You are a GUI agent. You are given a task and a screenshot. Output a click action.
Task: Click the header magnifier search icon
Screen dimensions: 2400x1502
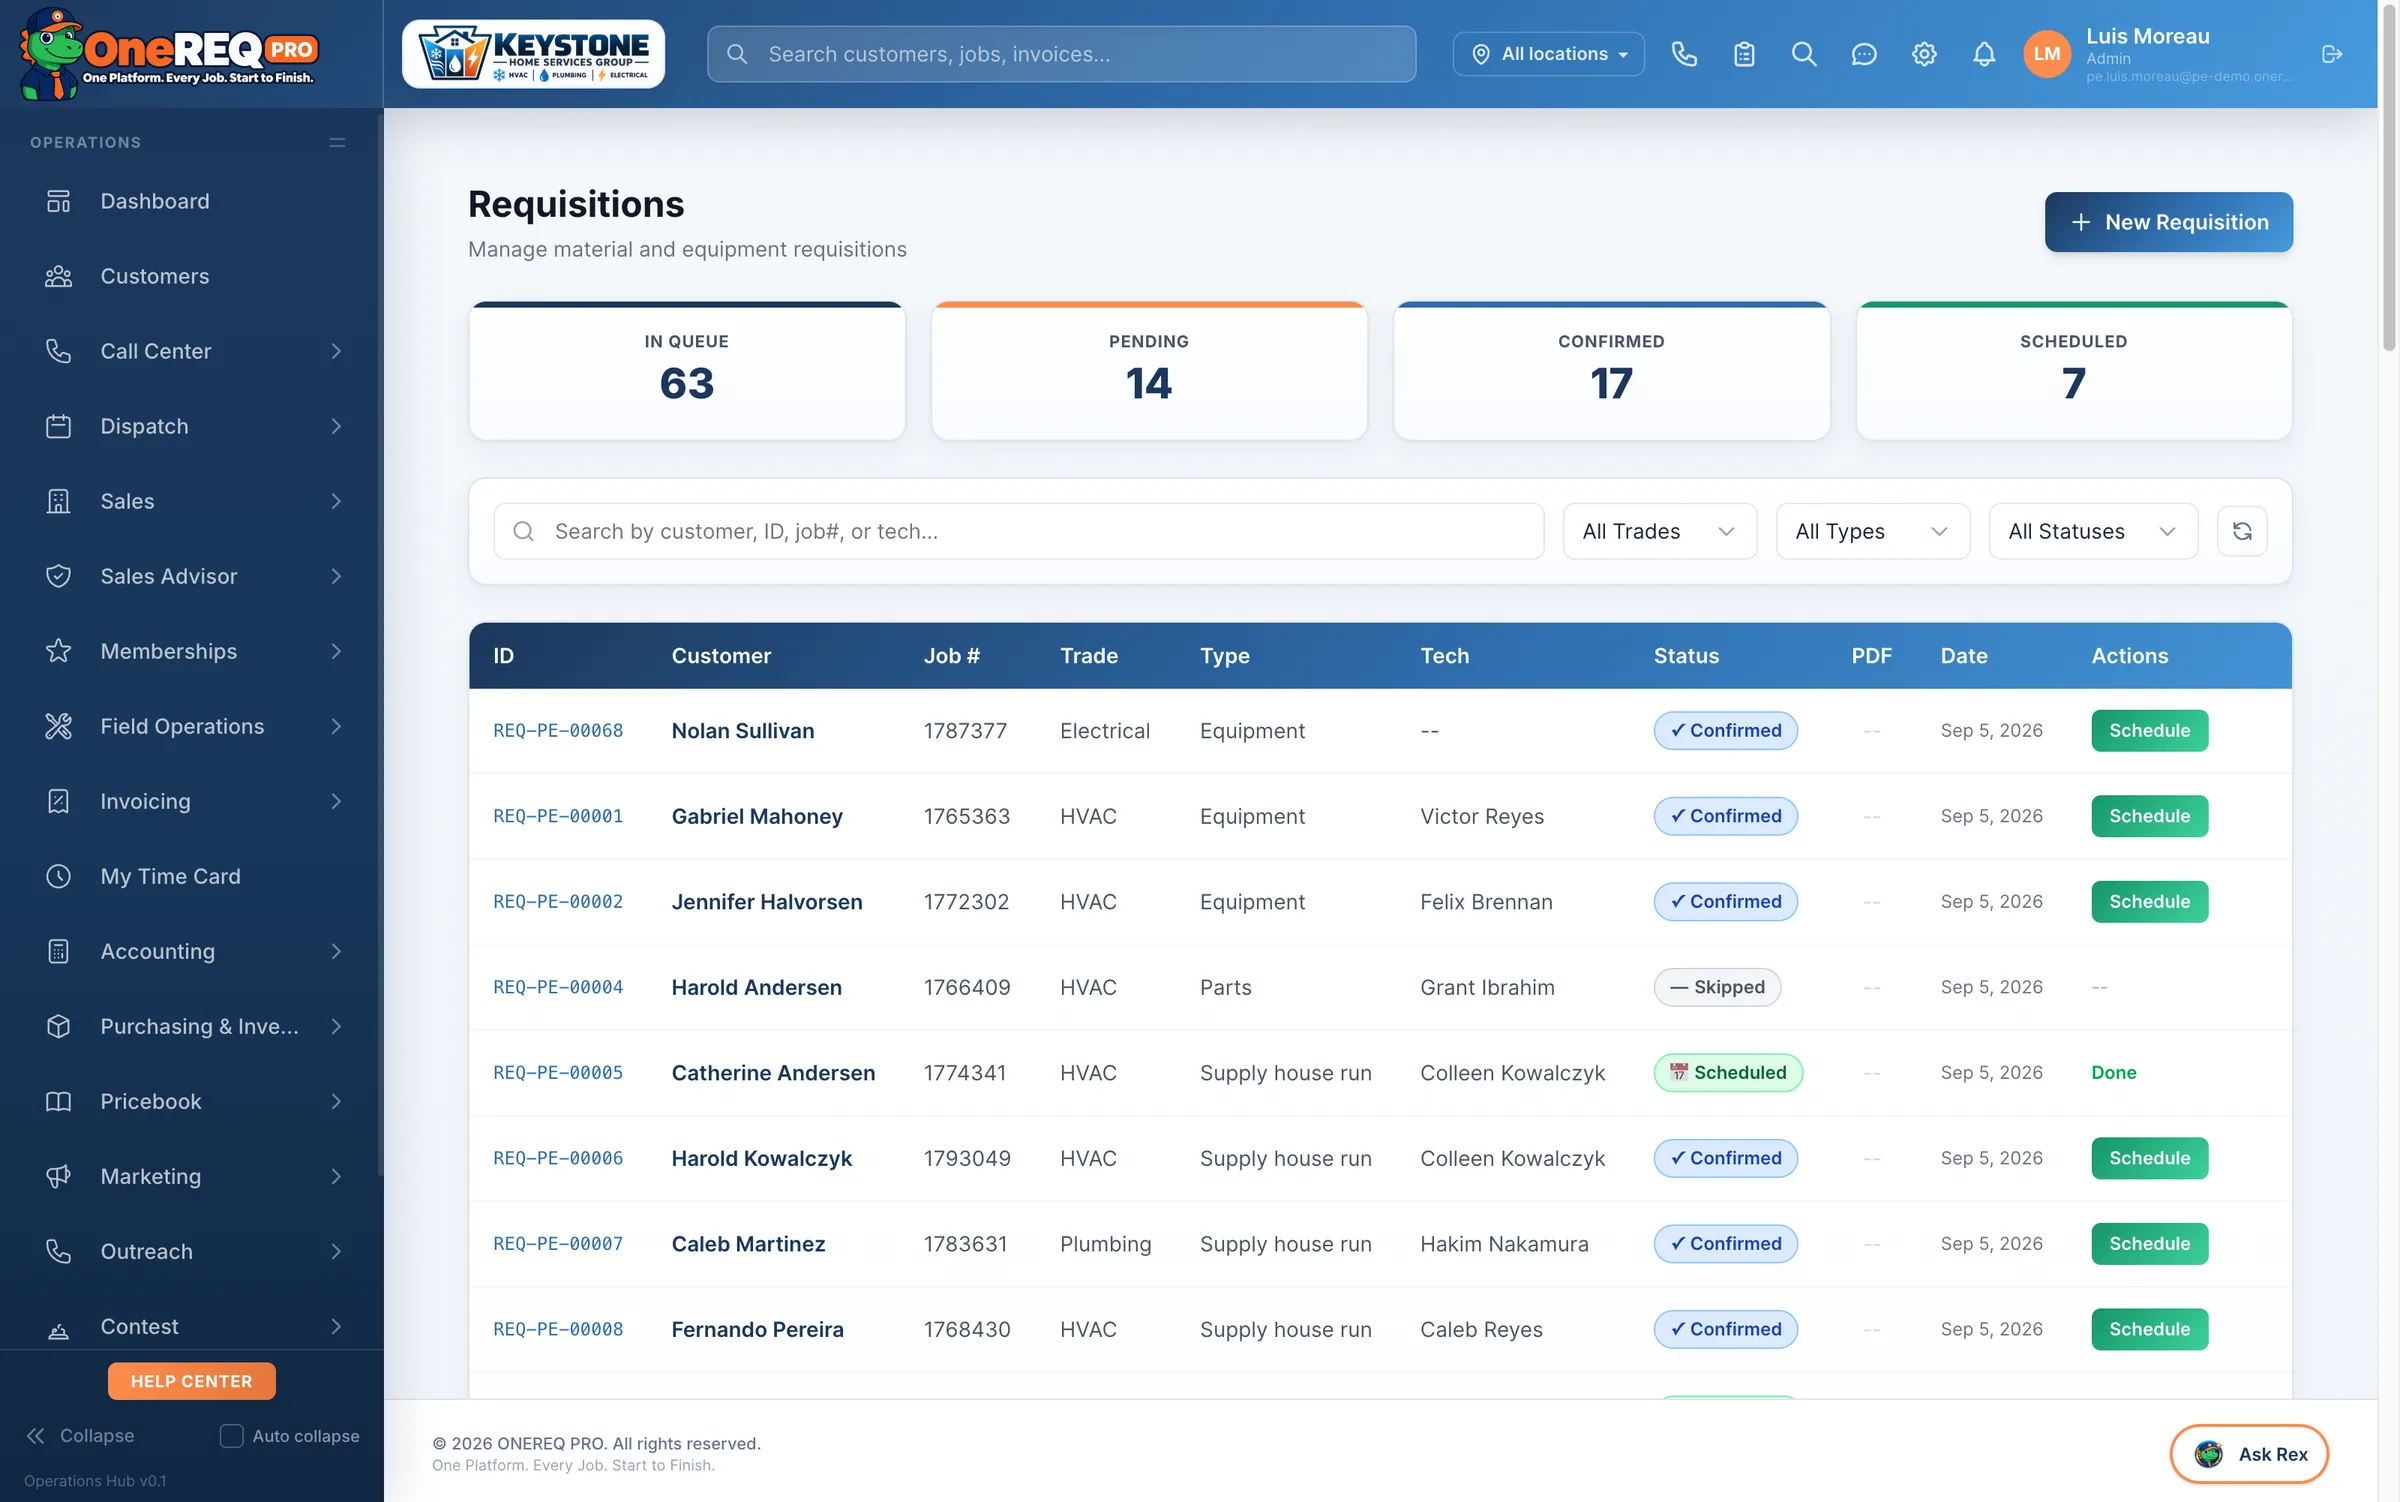pyautogui.click(x=1804, y=54)
